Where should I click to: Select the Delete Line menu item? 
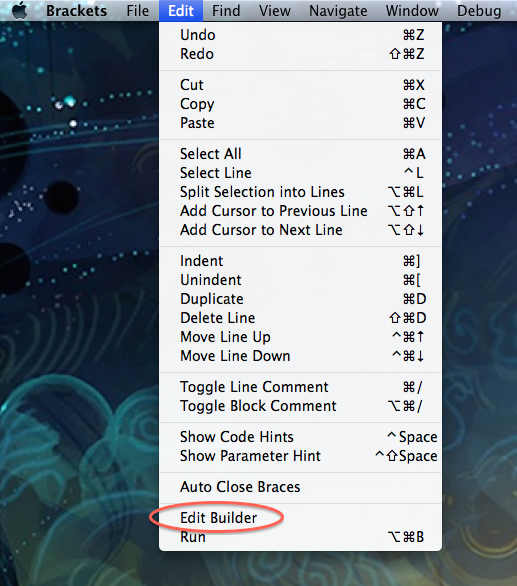click(300, 318)
